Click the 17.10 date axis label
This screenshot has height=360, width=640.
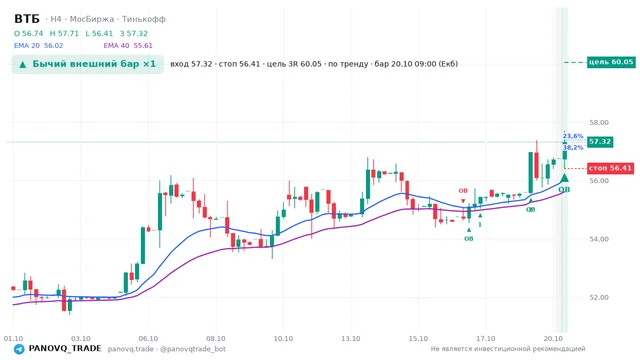tap(486, 339)
